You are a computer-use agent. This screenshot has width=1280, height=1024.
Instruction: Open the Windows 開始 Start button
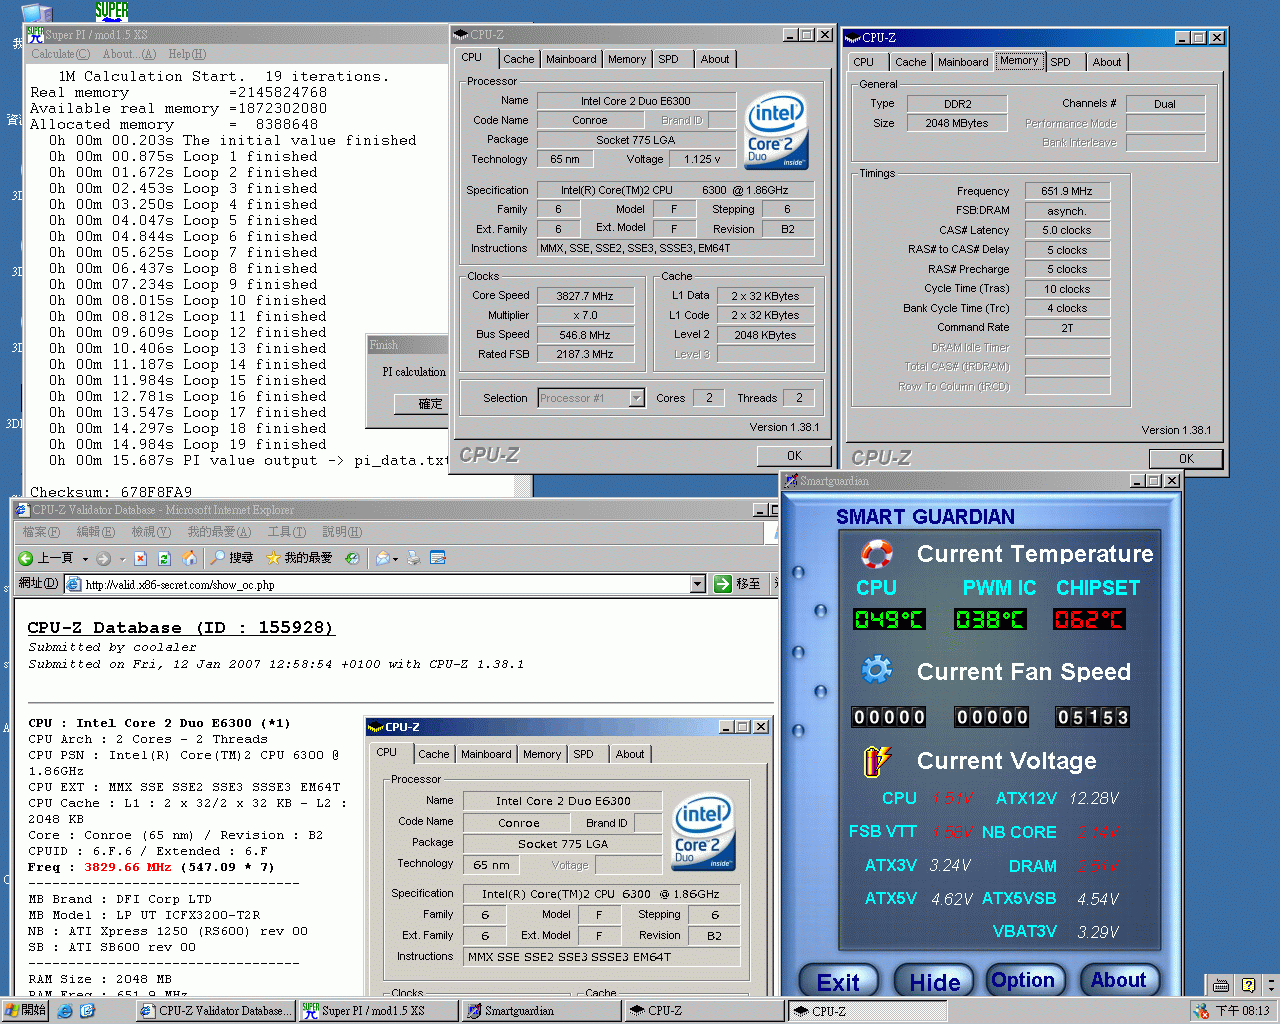point(25,1011)
